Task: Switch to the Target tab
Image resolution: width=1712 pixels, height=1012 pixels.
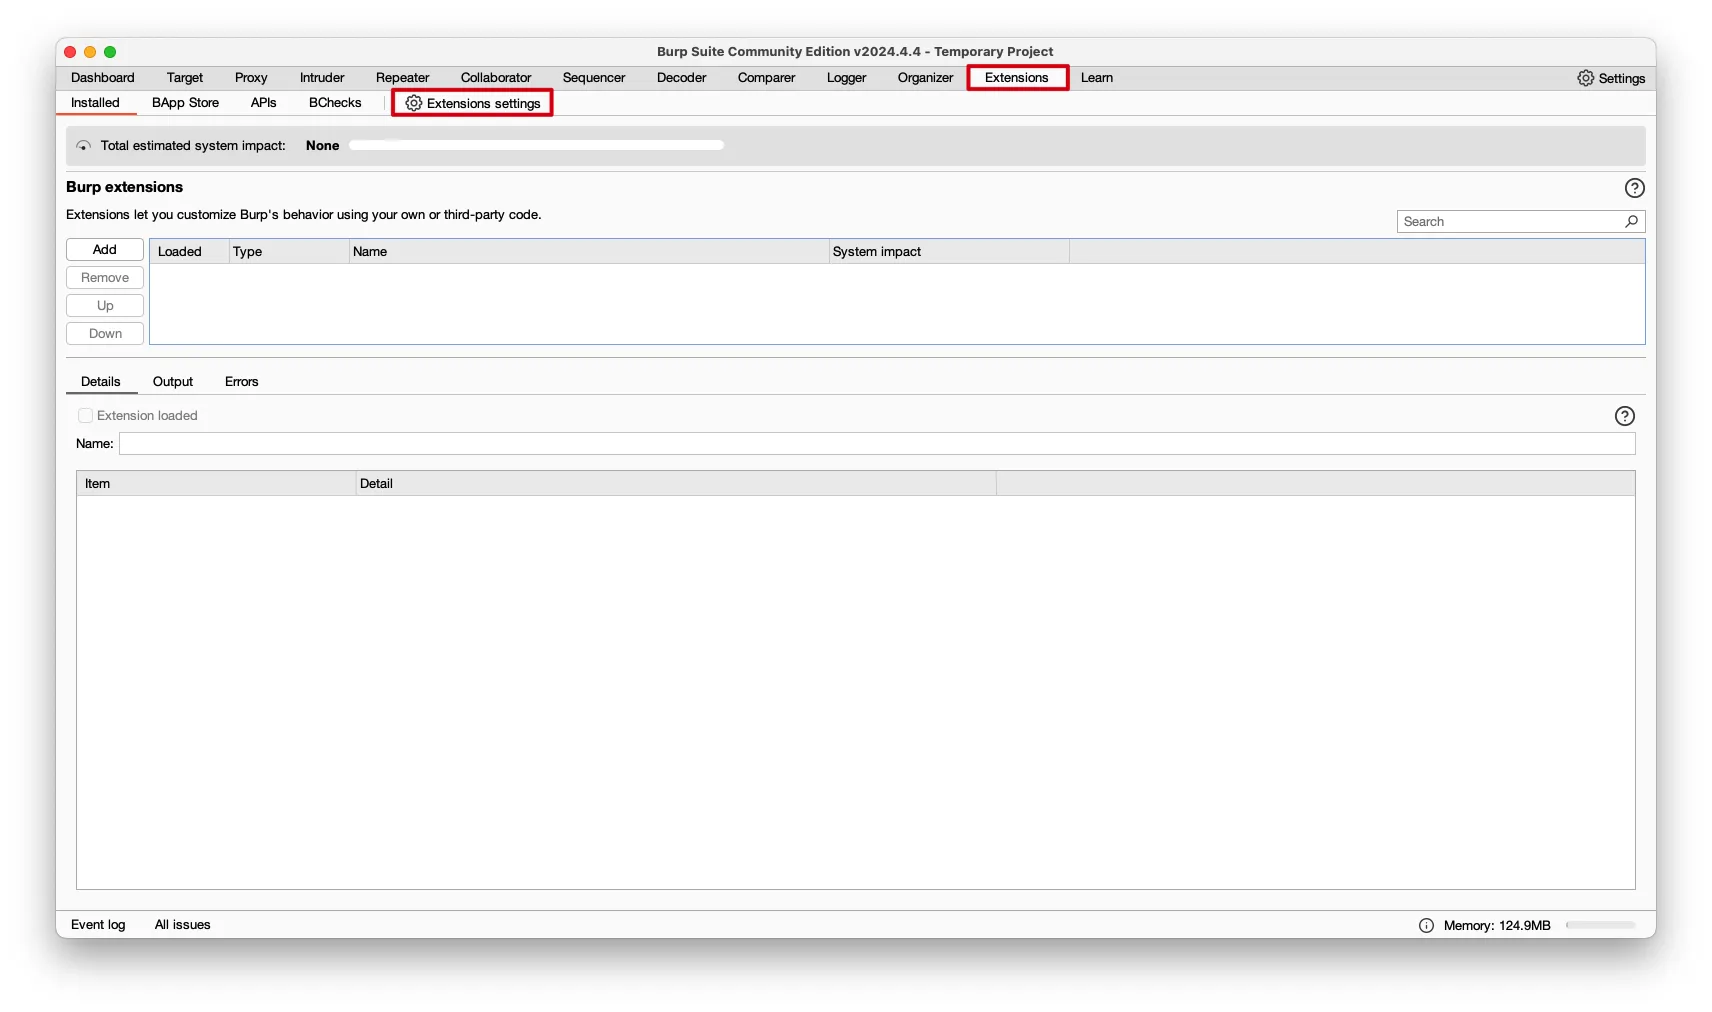Action: (x=185, y=78)
